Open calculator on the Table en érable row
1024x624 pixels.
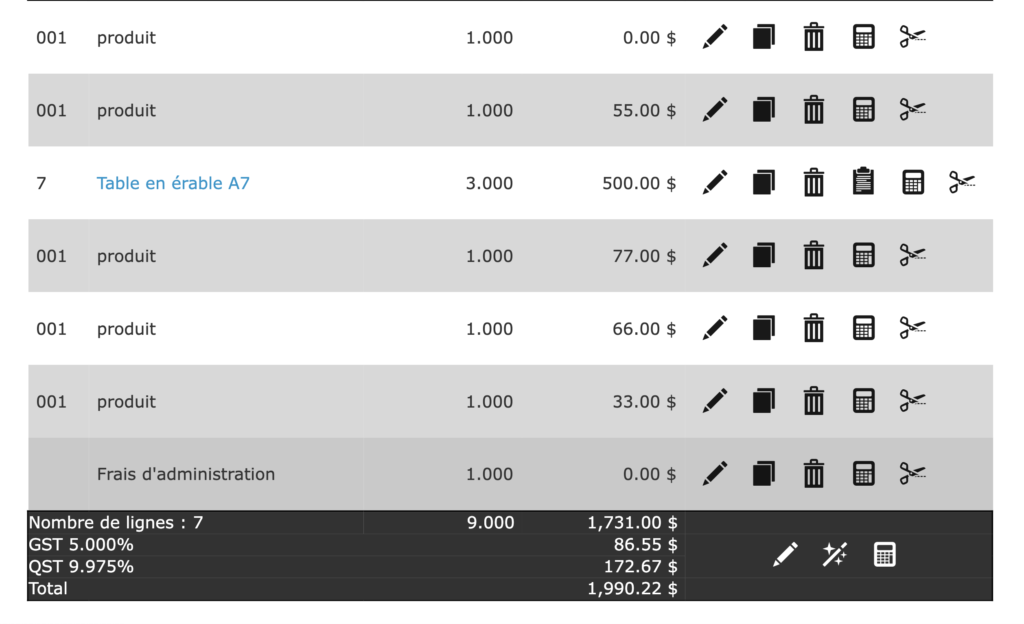tap(913, 183)
